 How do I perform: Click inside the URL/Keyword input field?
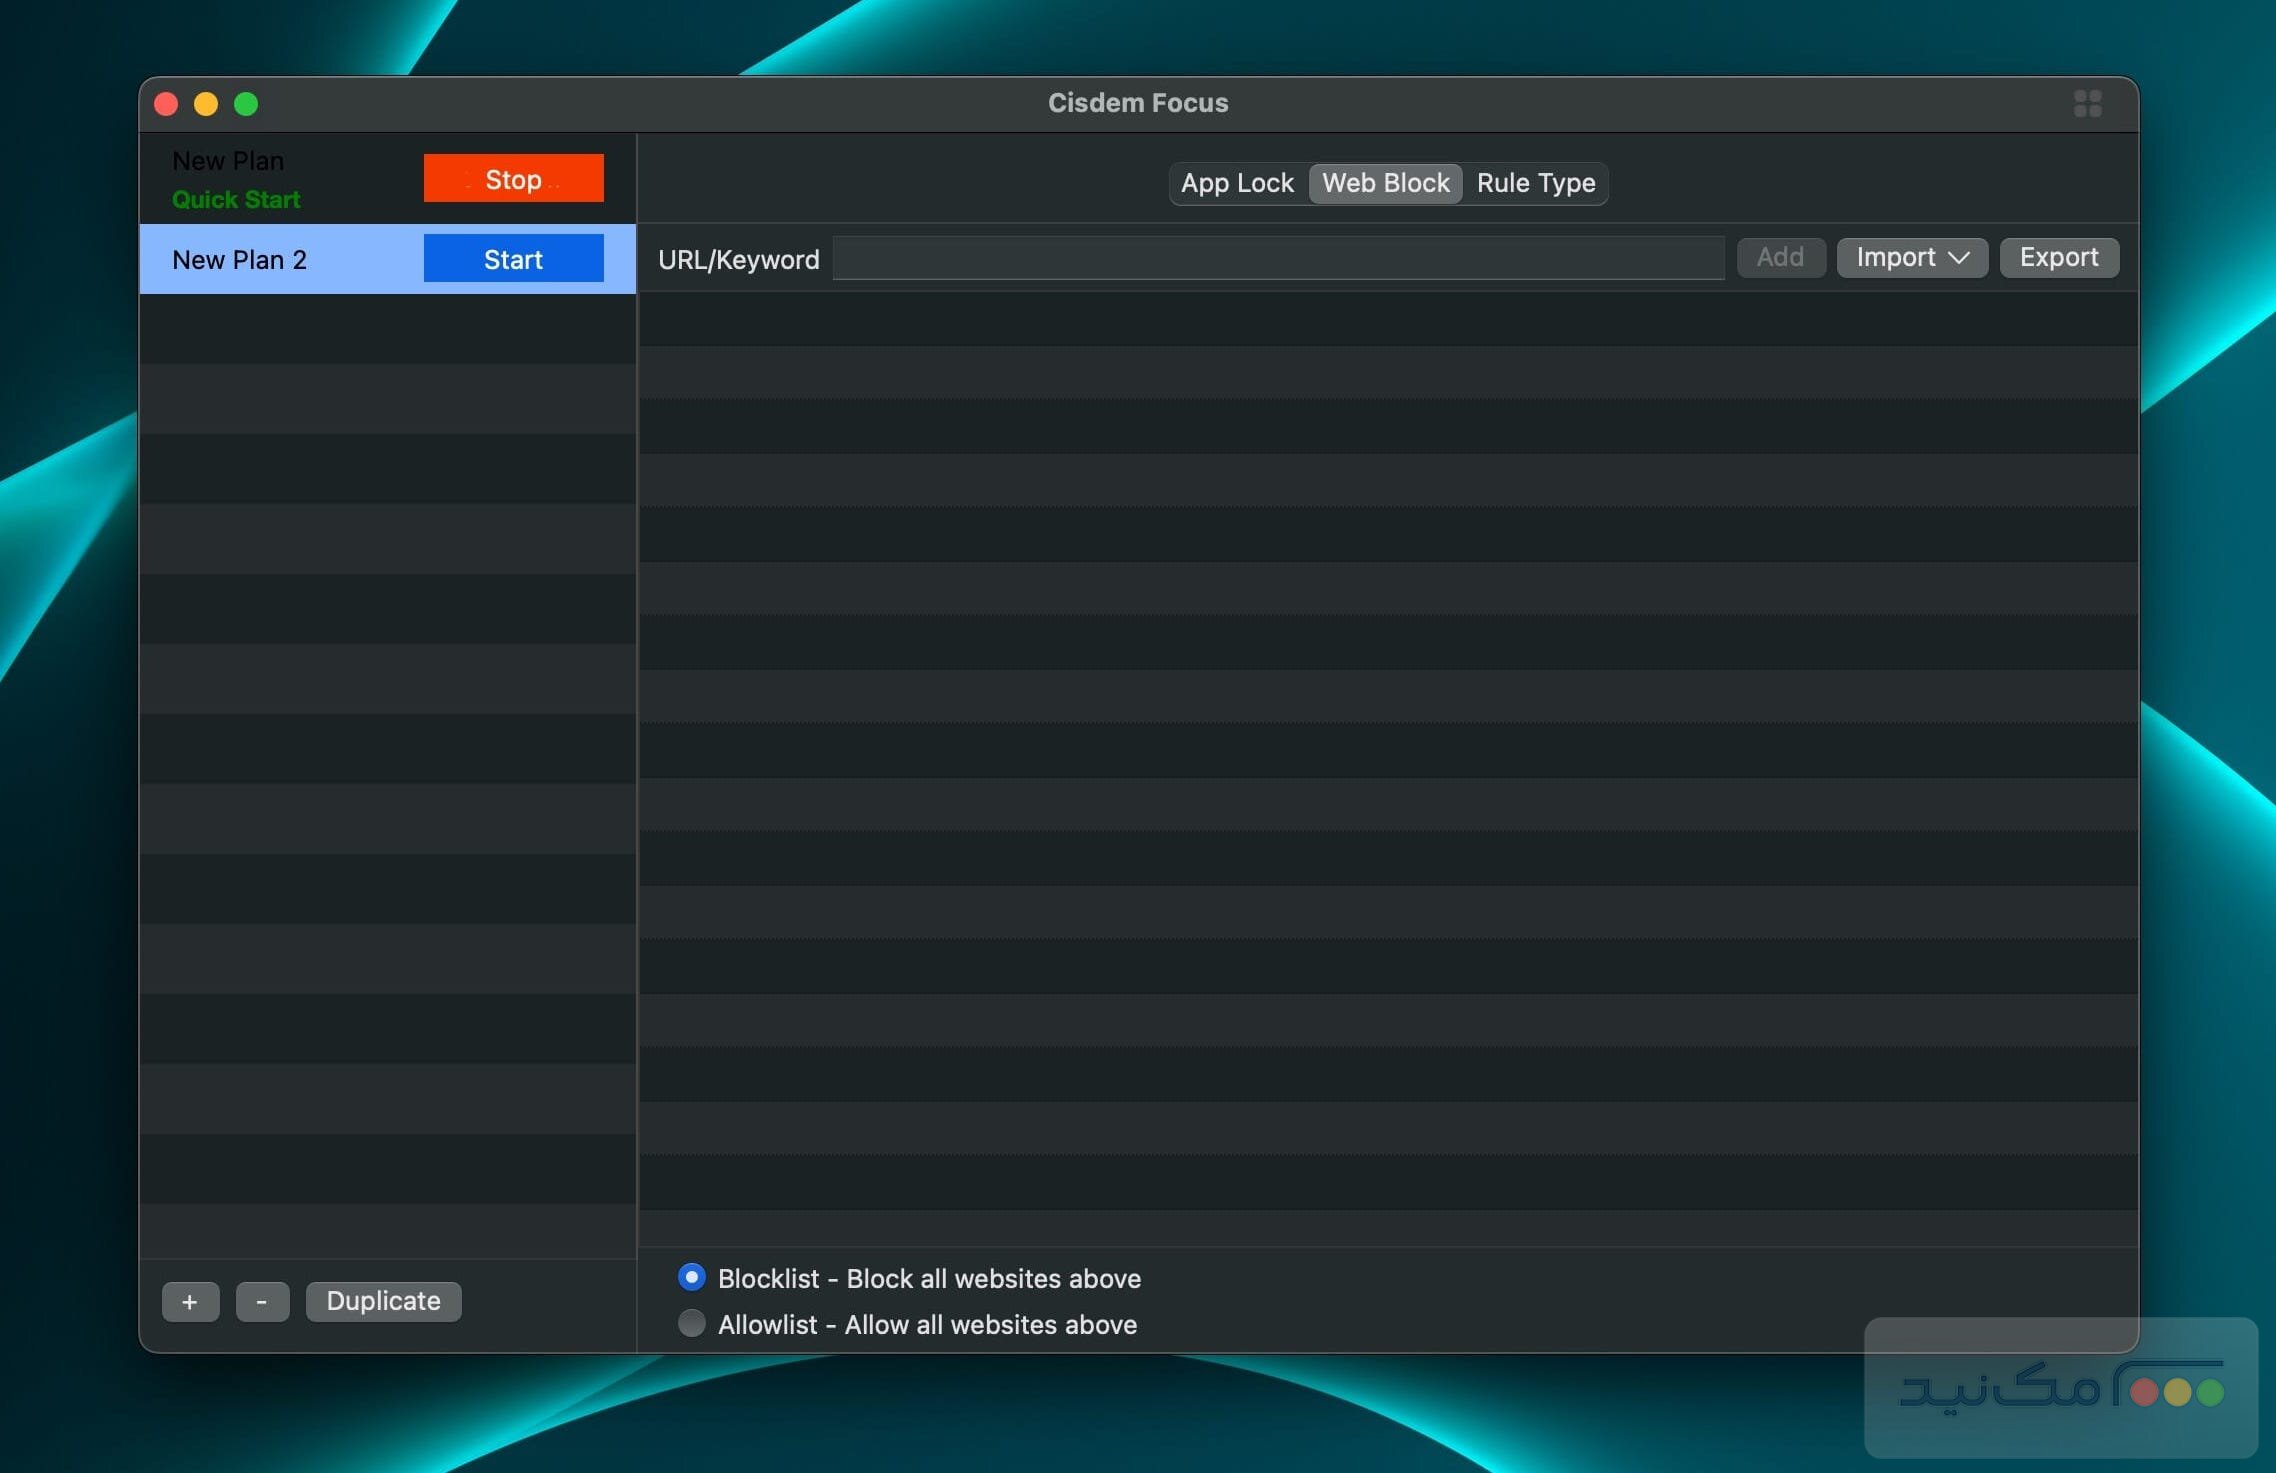pos(1275,258)
